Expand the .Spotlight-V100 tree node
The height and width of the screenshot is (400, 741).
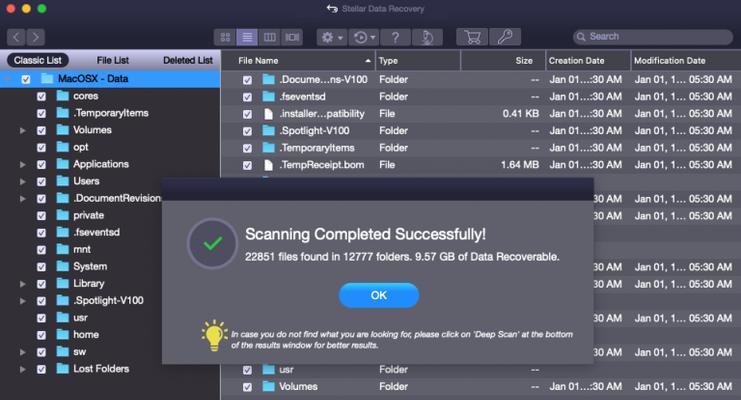tap(22, 301)
